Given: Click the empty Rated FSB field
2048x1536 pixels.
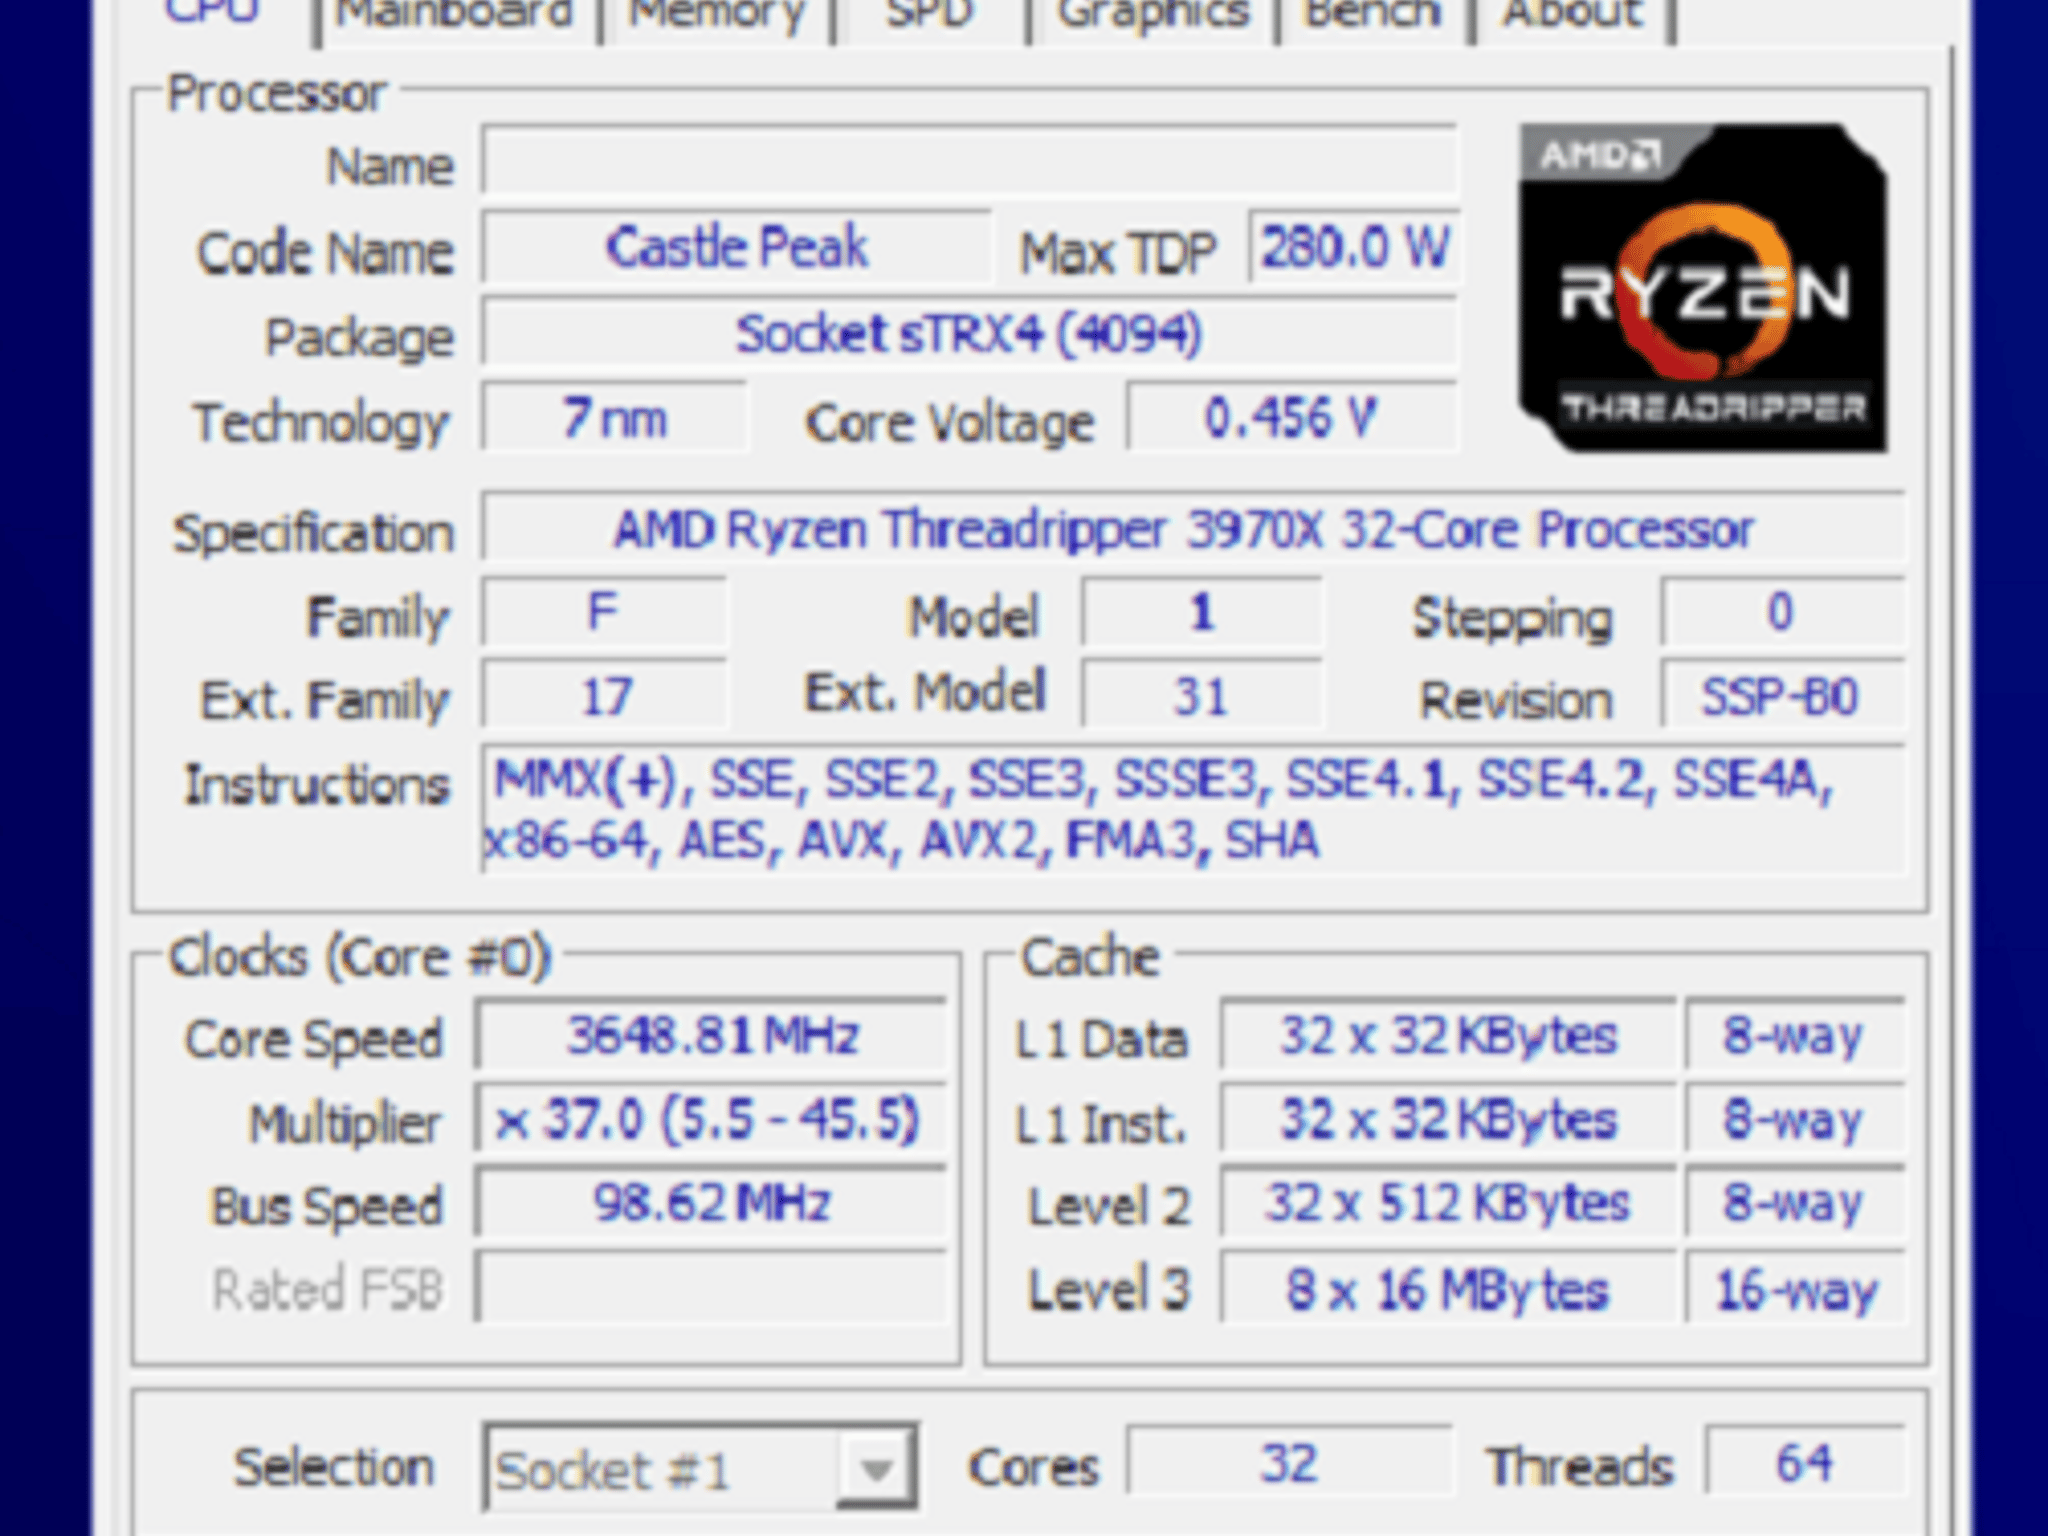Looking at the screenshot, I should (712, 1288).
